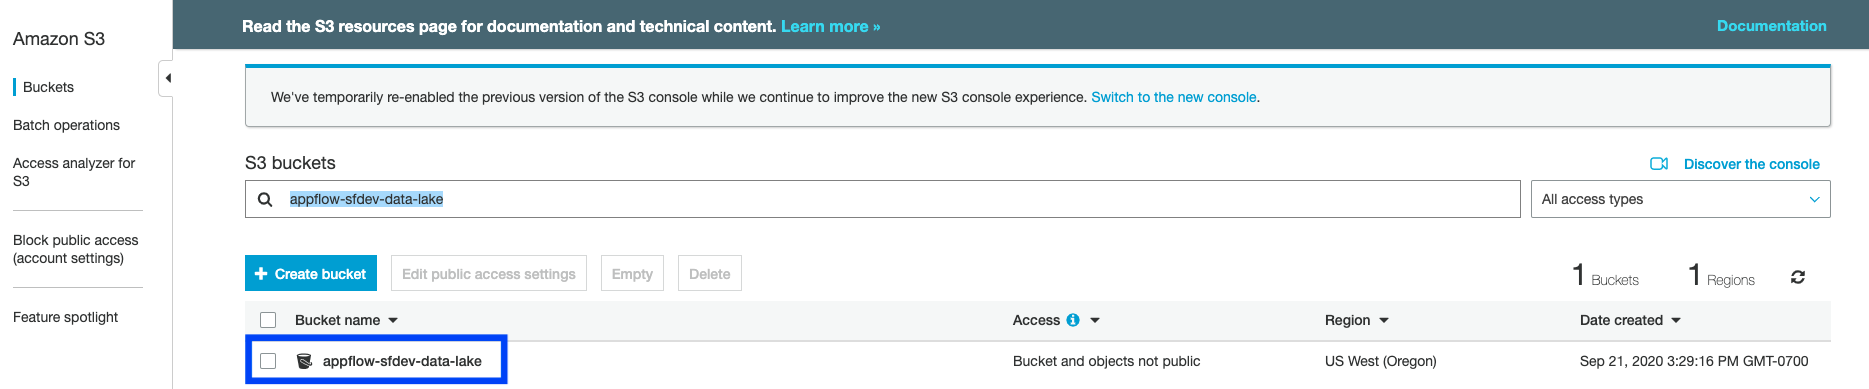Click the Date created column sort arrow
This screenshot has height=389, width=1869.
[x=1676, y=320]
